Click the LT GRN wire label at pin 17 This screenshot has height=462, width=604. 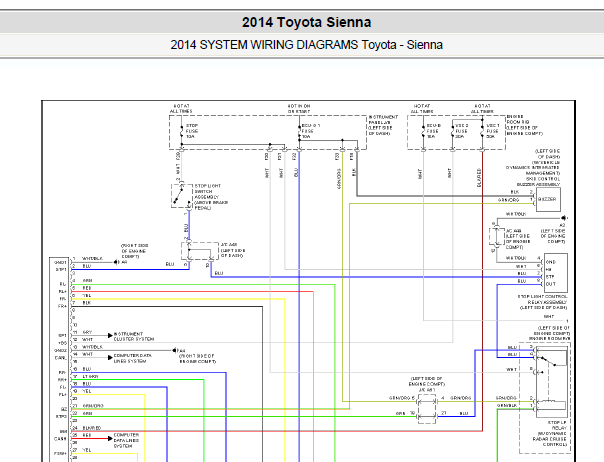[90, 376]
